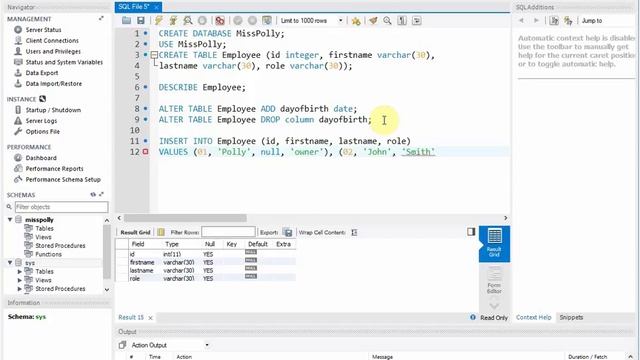Expand Tables under sys schema
This screenshot has height=360, width=640.
(x=19, y=271)
